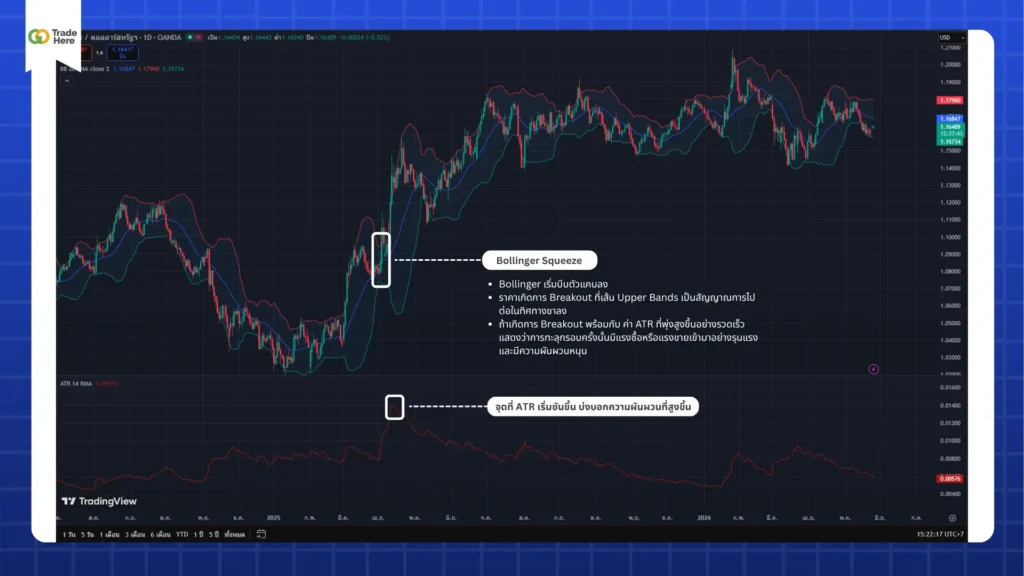Click the 15:22:17 UTC+7 timezone clock
Image resolution: width=1024 pixels, height=576 pixels.
tap(940, 534)
